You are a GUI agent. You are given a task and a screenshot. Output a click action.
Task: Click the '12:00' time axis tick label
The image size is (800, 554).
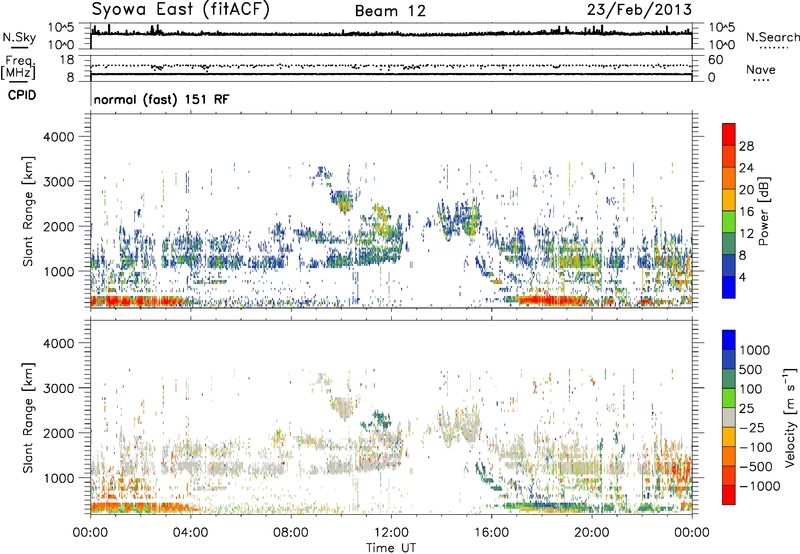tap(391, 533)
